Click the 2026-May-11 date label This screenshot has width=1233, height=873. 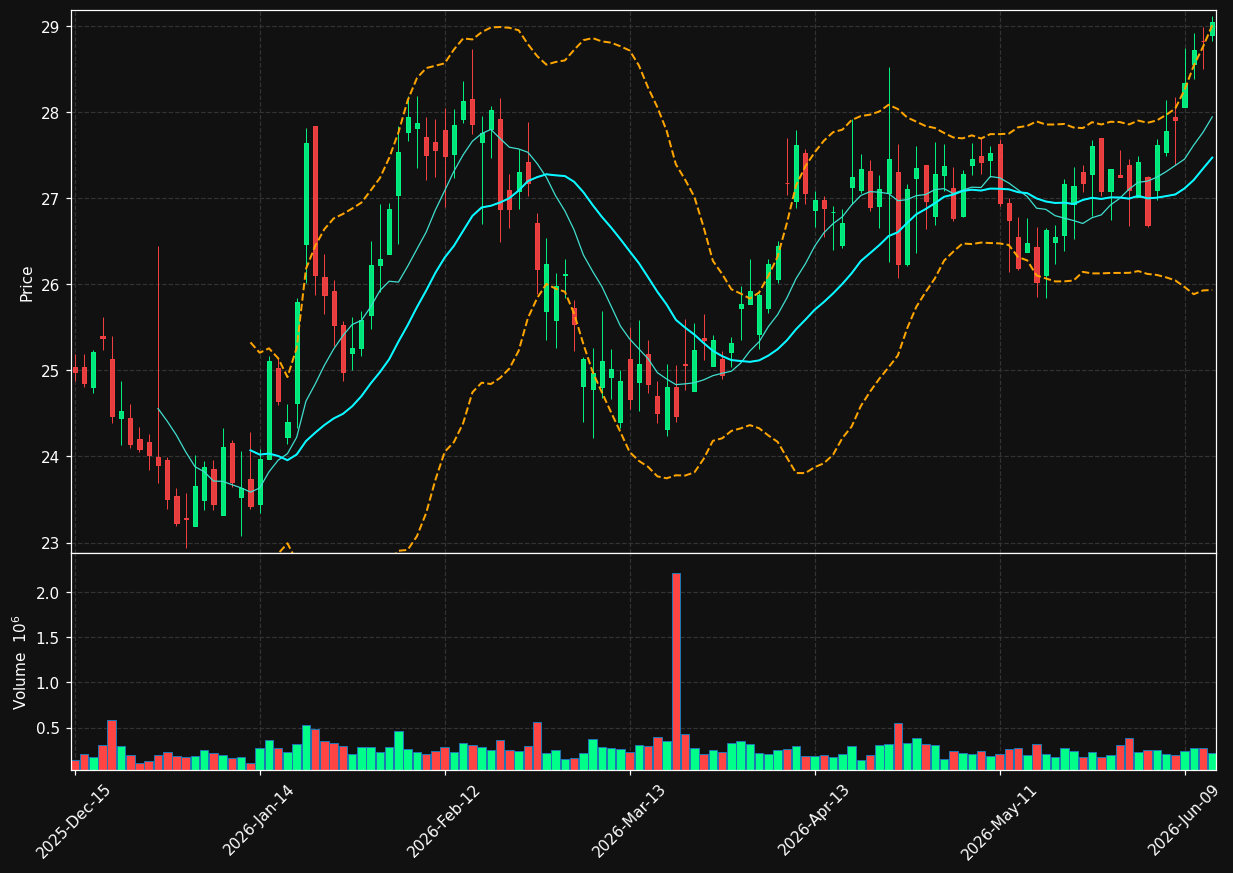click(999, 821)
